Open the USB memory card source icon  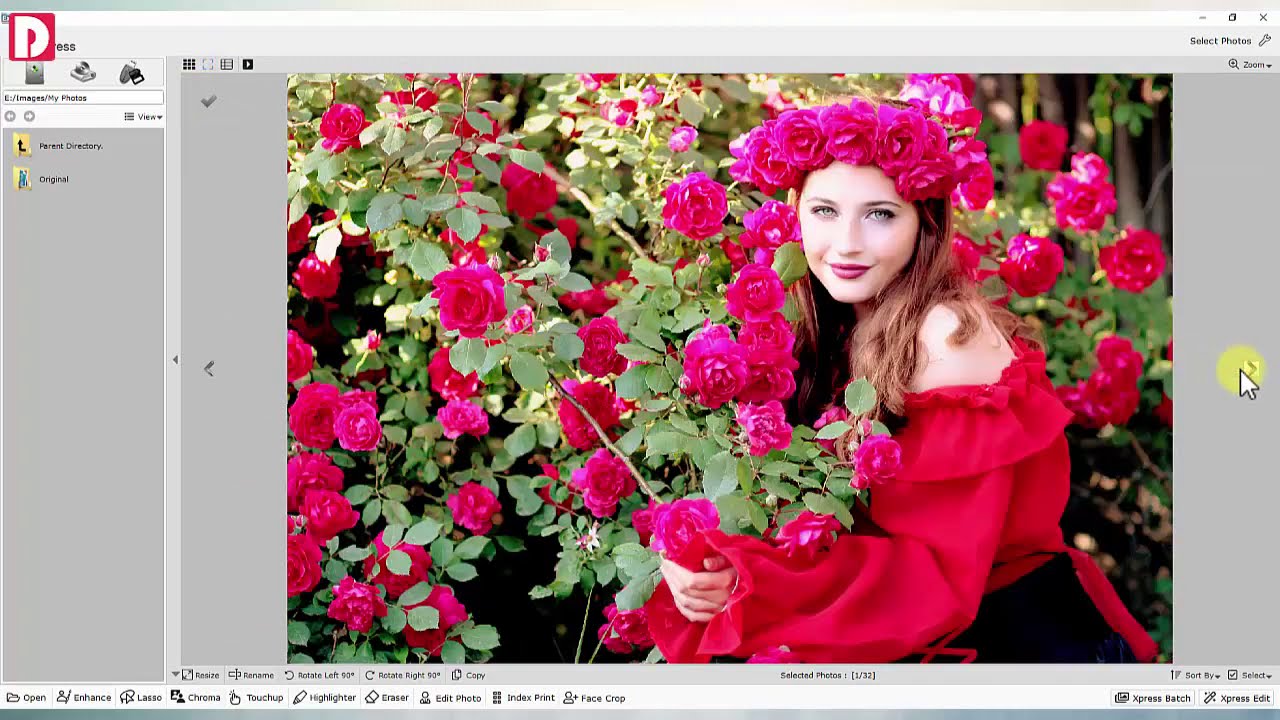pyautogui.click(x=131, y=73)
